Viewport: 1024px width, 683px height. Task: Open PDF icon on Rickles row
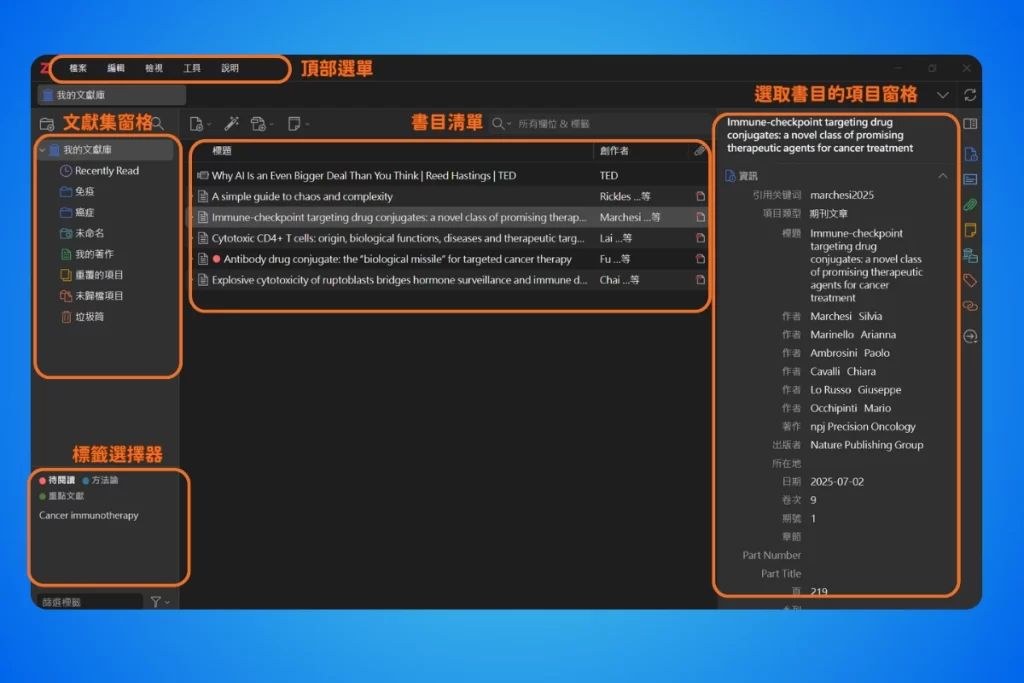(x=700, y=197)
